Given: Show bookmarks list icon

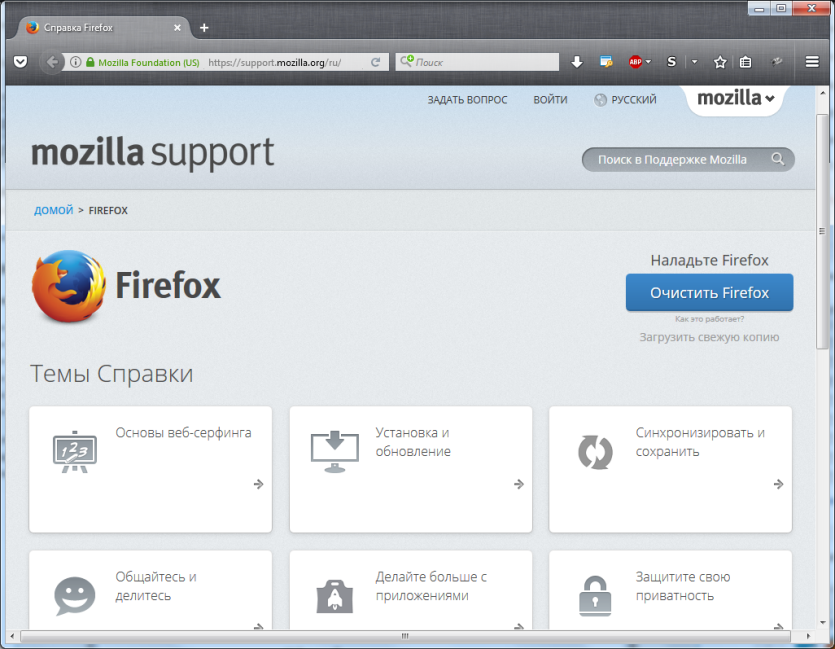Looking at the screenshot, I should click(746, 62).
